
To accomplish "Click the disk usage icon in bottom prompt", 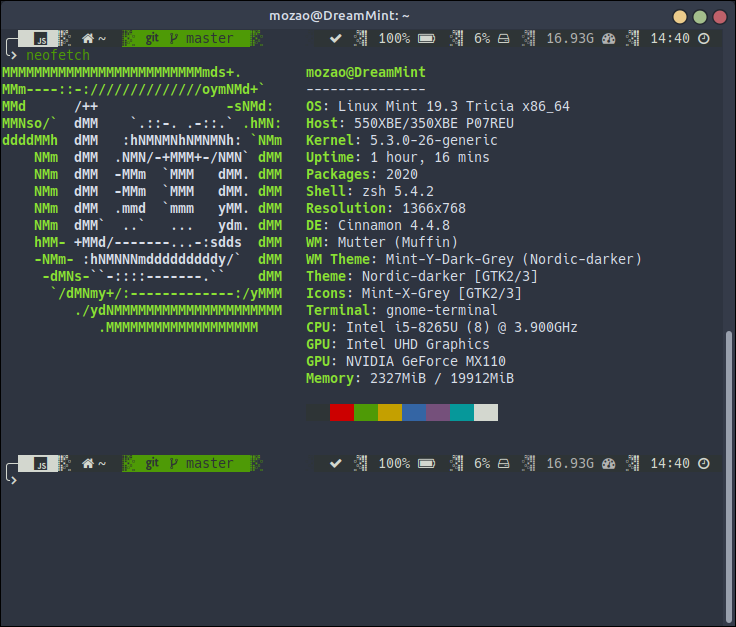I will (504, 464).
